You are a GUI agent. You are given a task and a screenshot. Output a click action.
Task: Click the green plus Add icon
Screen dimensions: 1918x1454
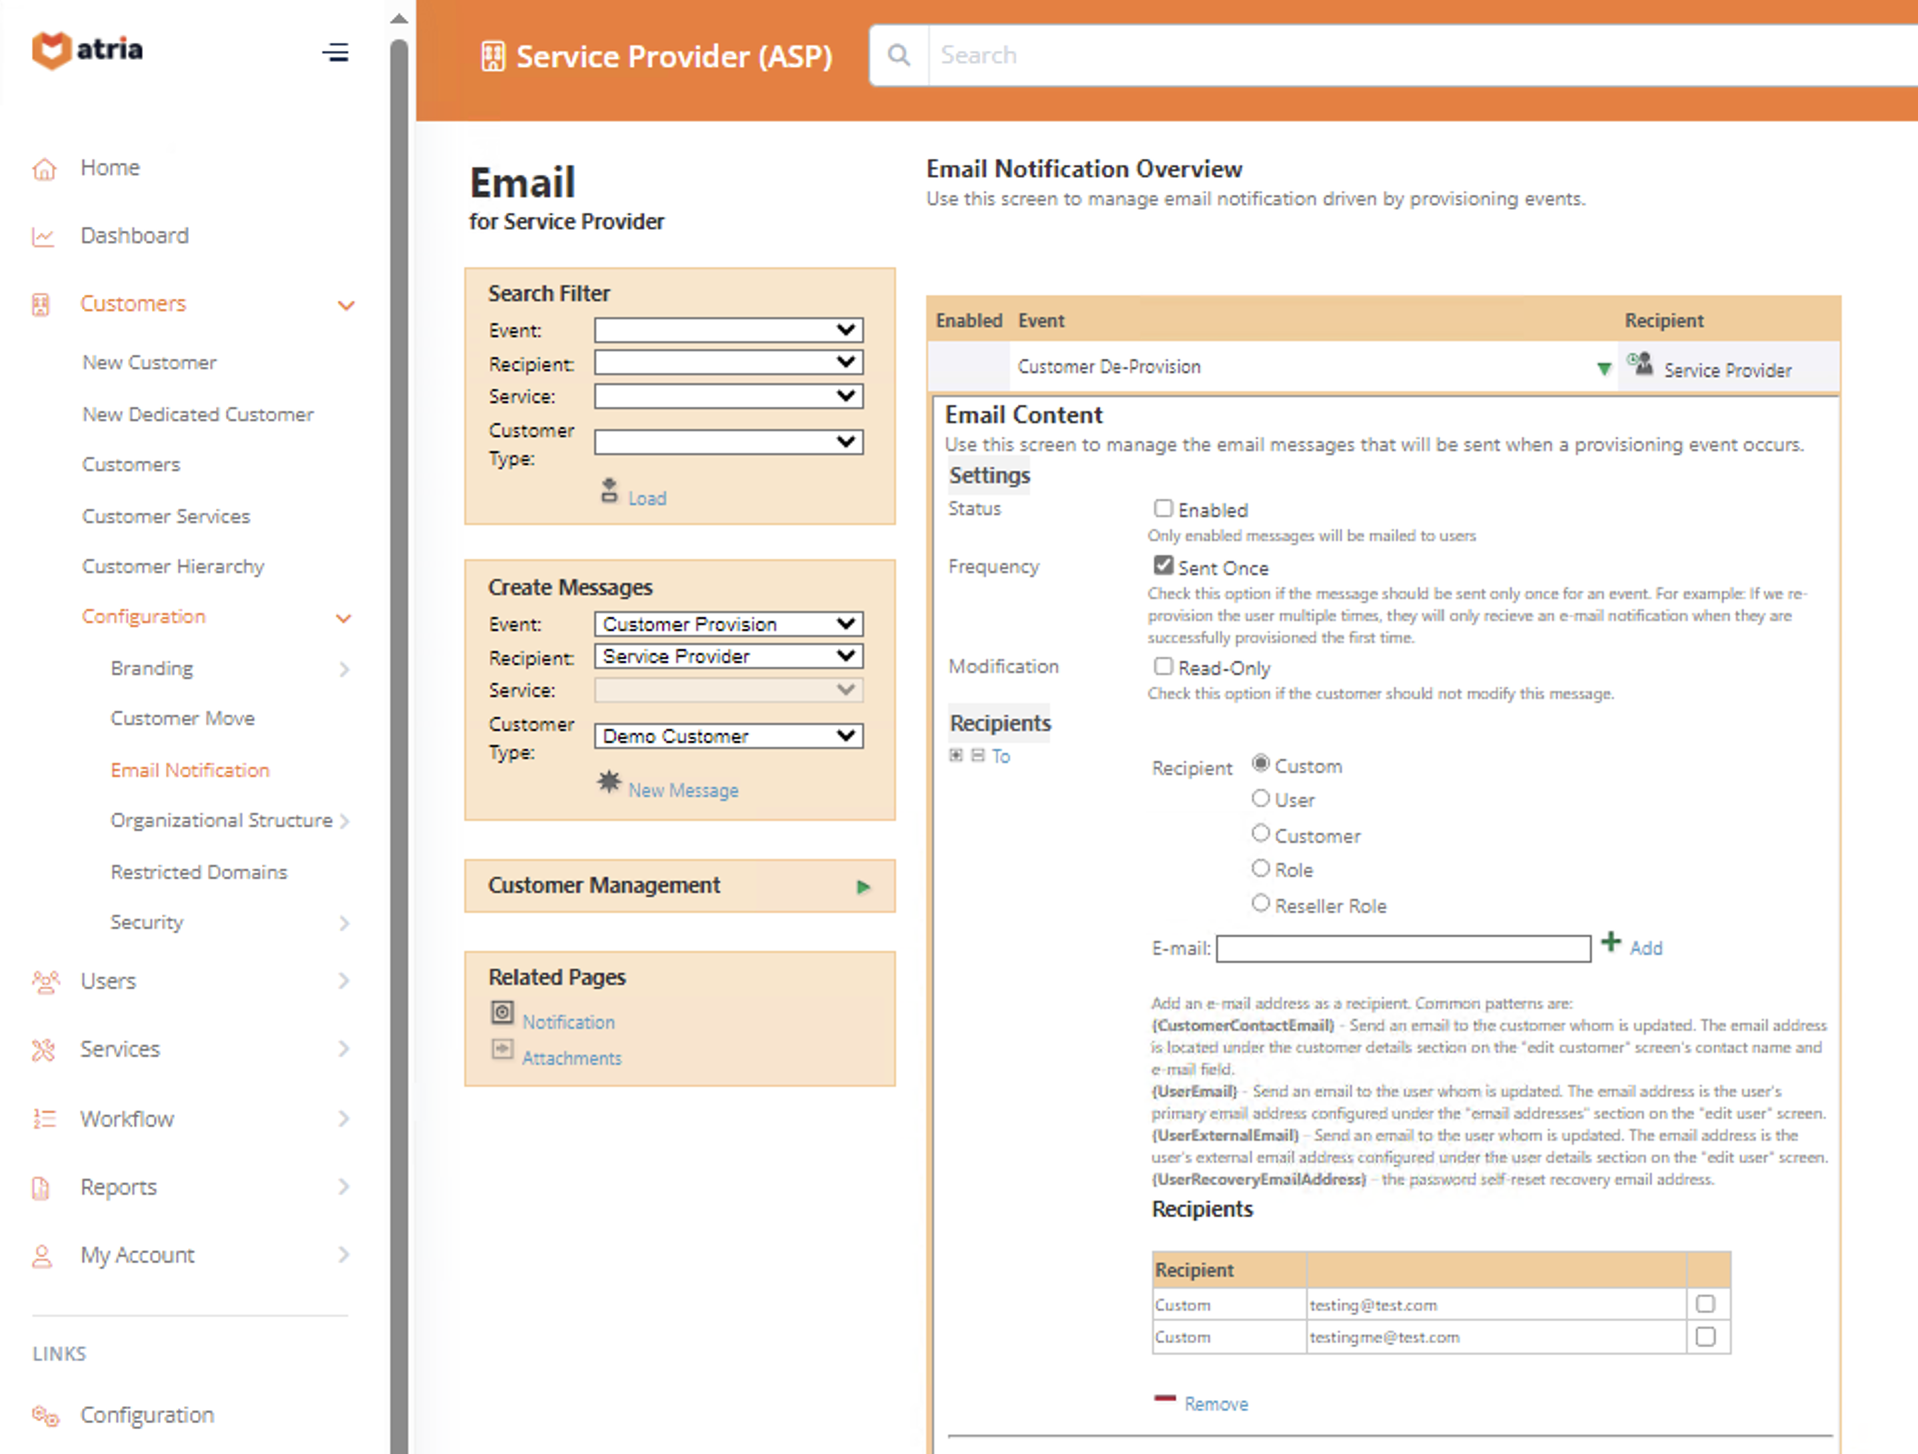[x=1610, y=942]
